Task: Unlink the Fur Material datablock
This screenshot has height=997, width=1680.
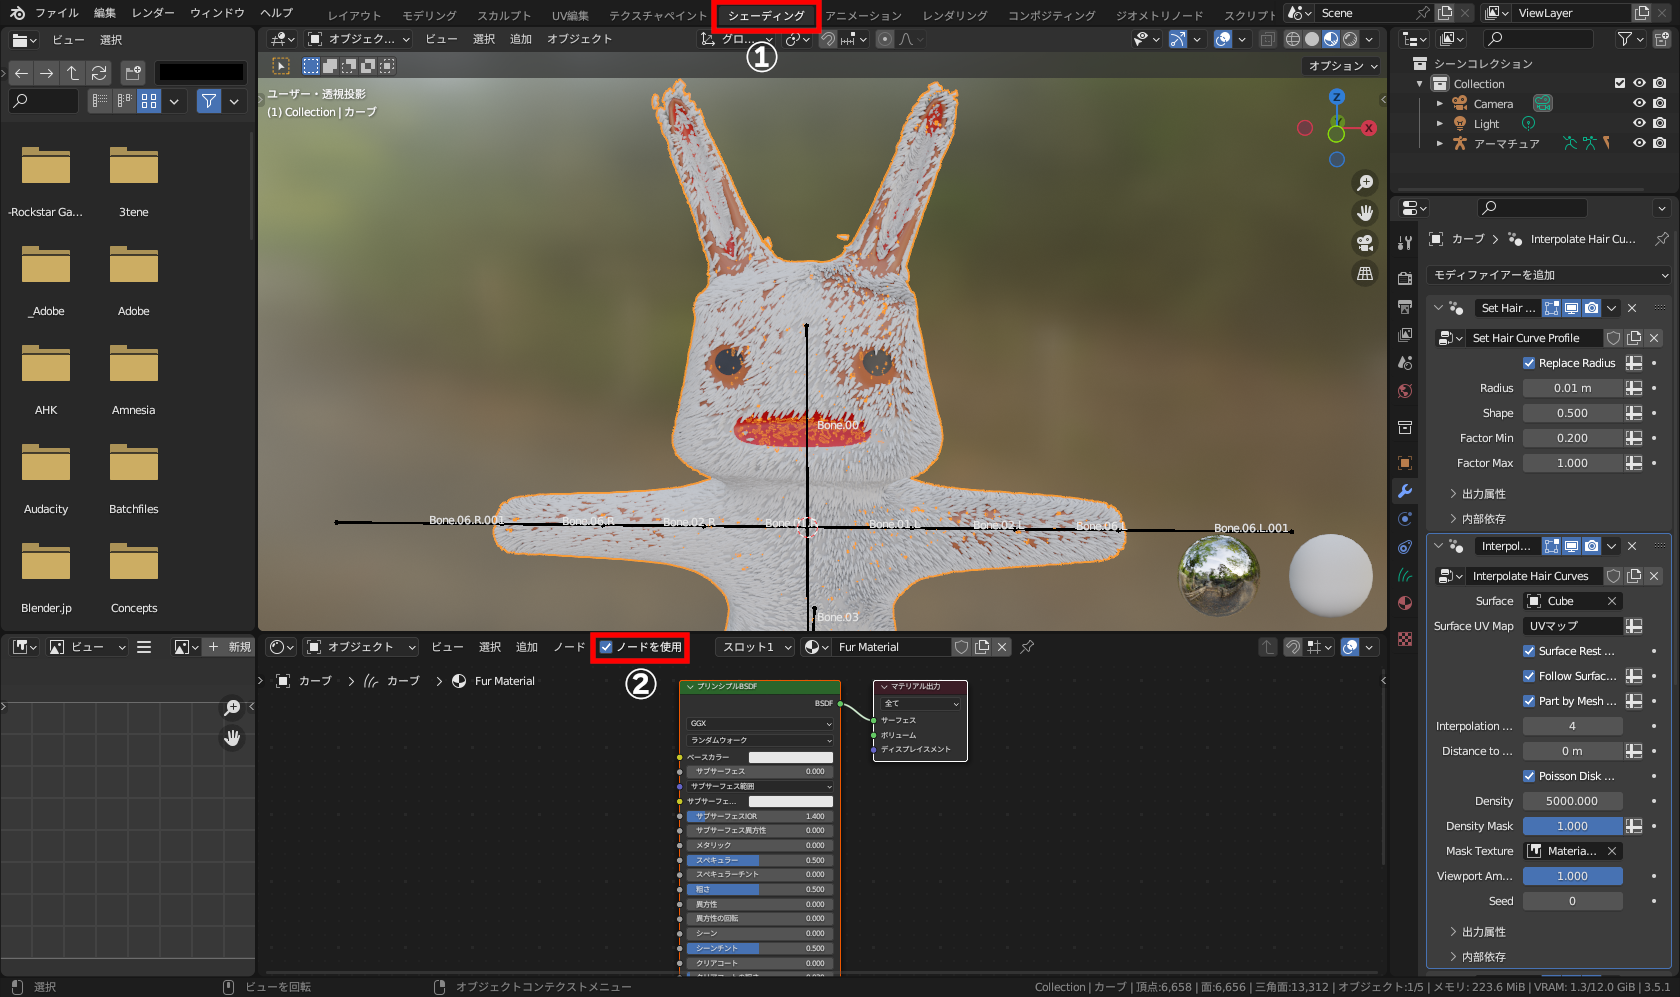Action: point(1002,647)
